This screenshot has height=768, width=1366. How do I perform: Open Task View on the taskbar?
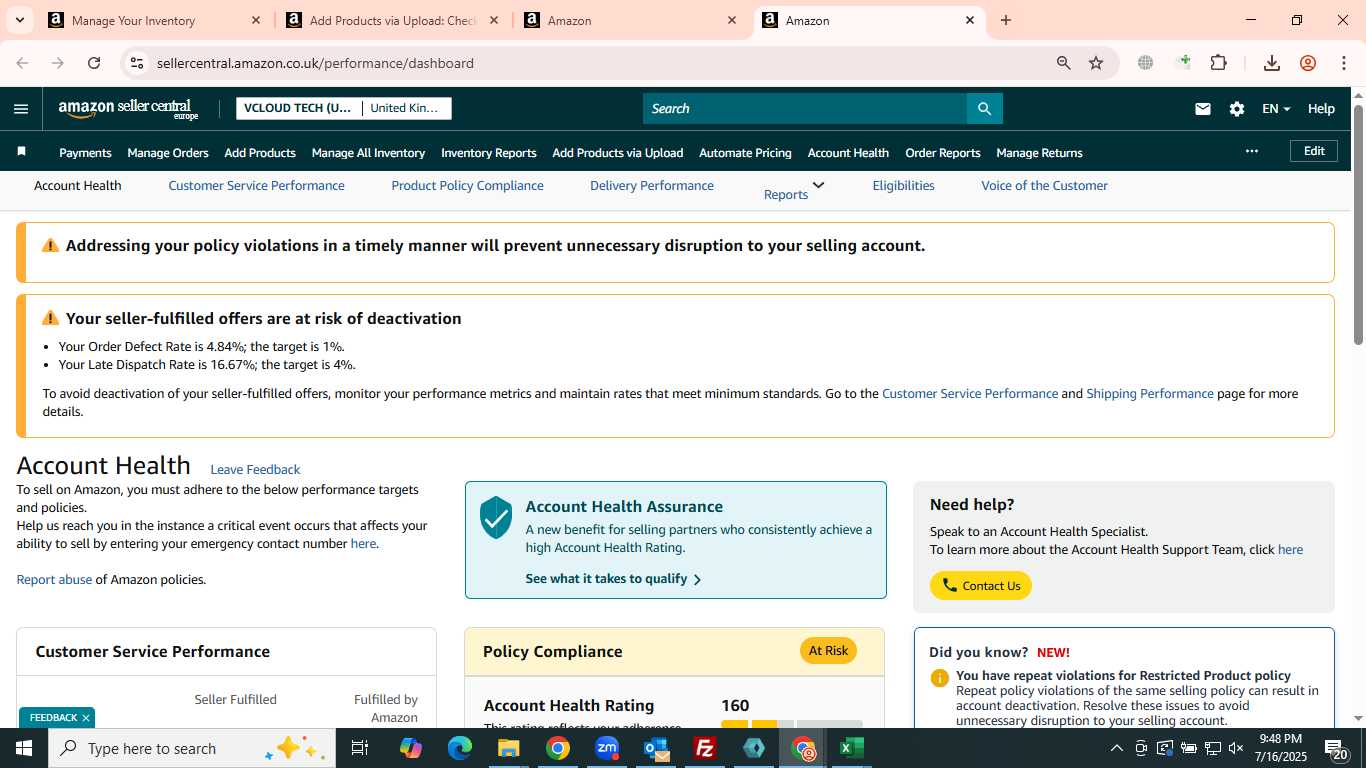click(x=361, y=748)
